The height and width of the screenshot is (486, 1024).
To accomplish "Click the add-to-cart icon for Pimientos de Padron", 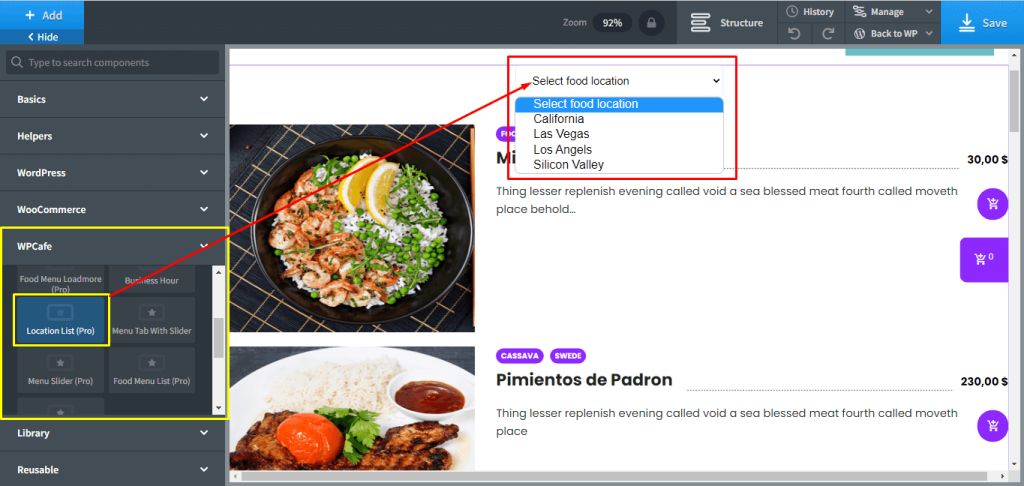I will (x=993, y=426).
